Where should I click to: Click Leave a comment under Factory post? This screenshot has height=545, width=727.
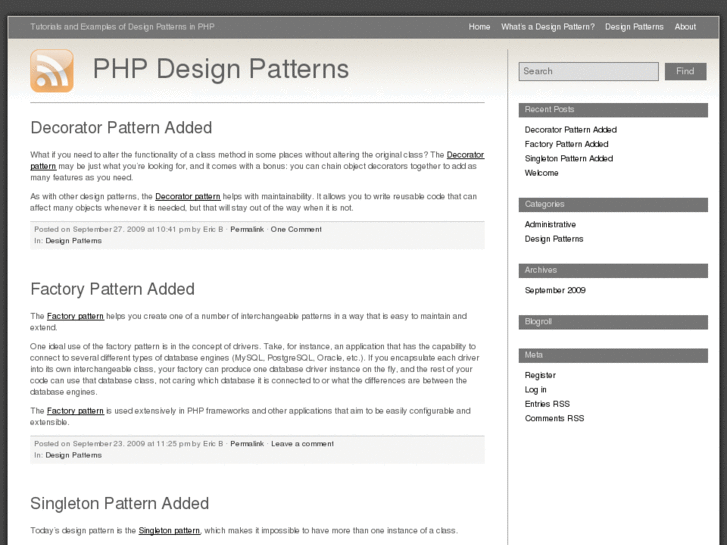[302, 443]
